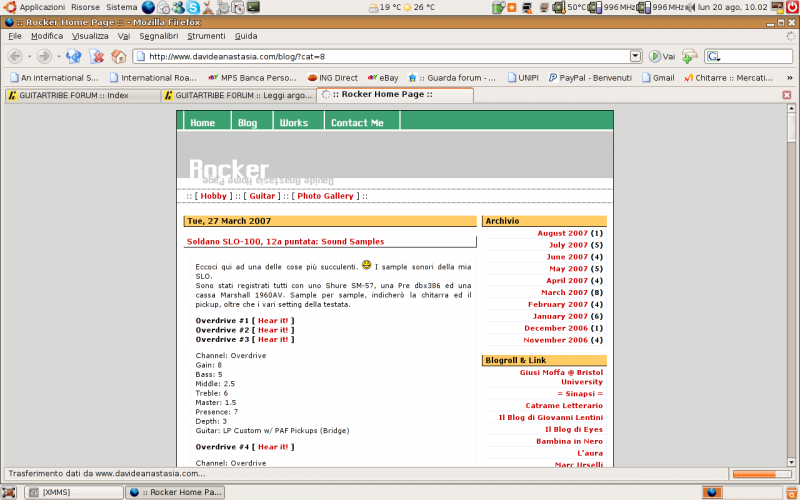This screenshot has height=500, width=800.
Task: Open the Risorse panel menu
Action: click(85, 7)
